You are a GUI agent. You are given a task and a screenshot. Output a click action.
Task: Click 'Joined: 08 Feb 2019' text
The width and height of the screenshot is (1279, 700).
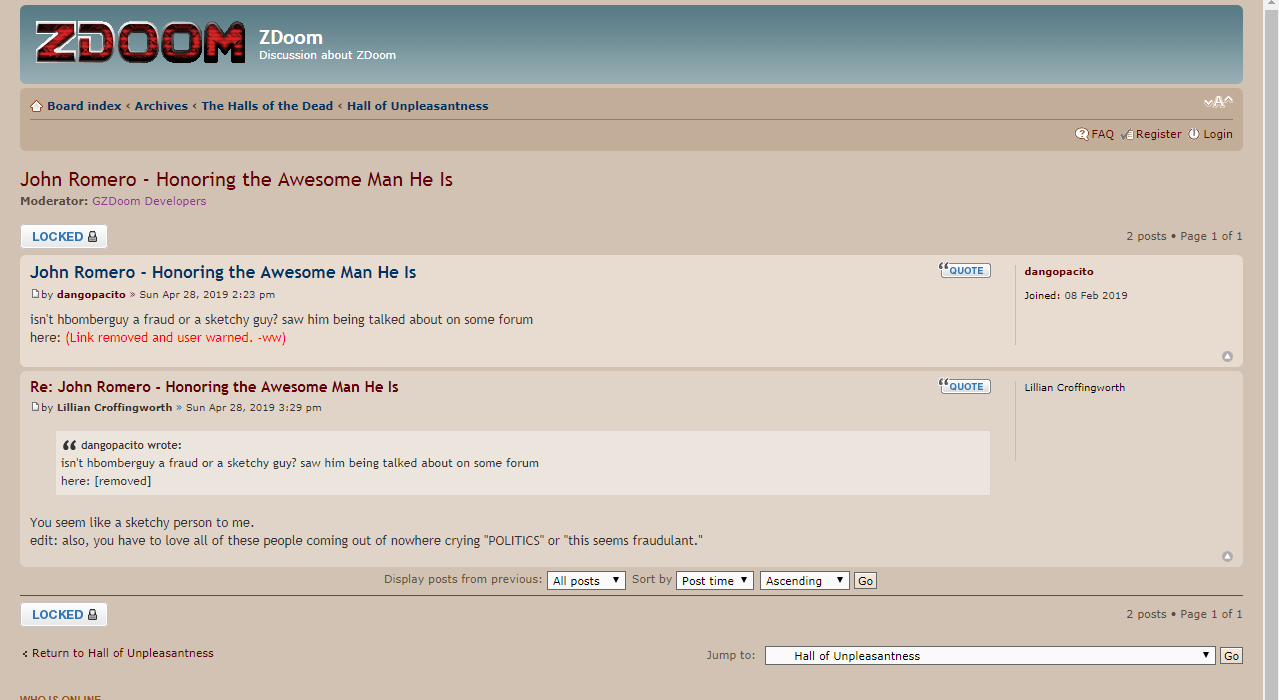[1075, 296]
